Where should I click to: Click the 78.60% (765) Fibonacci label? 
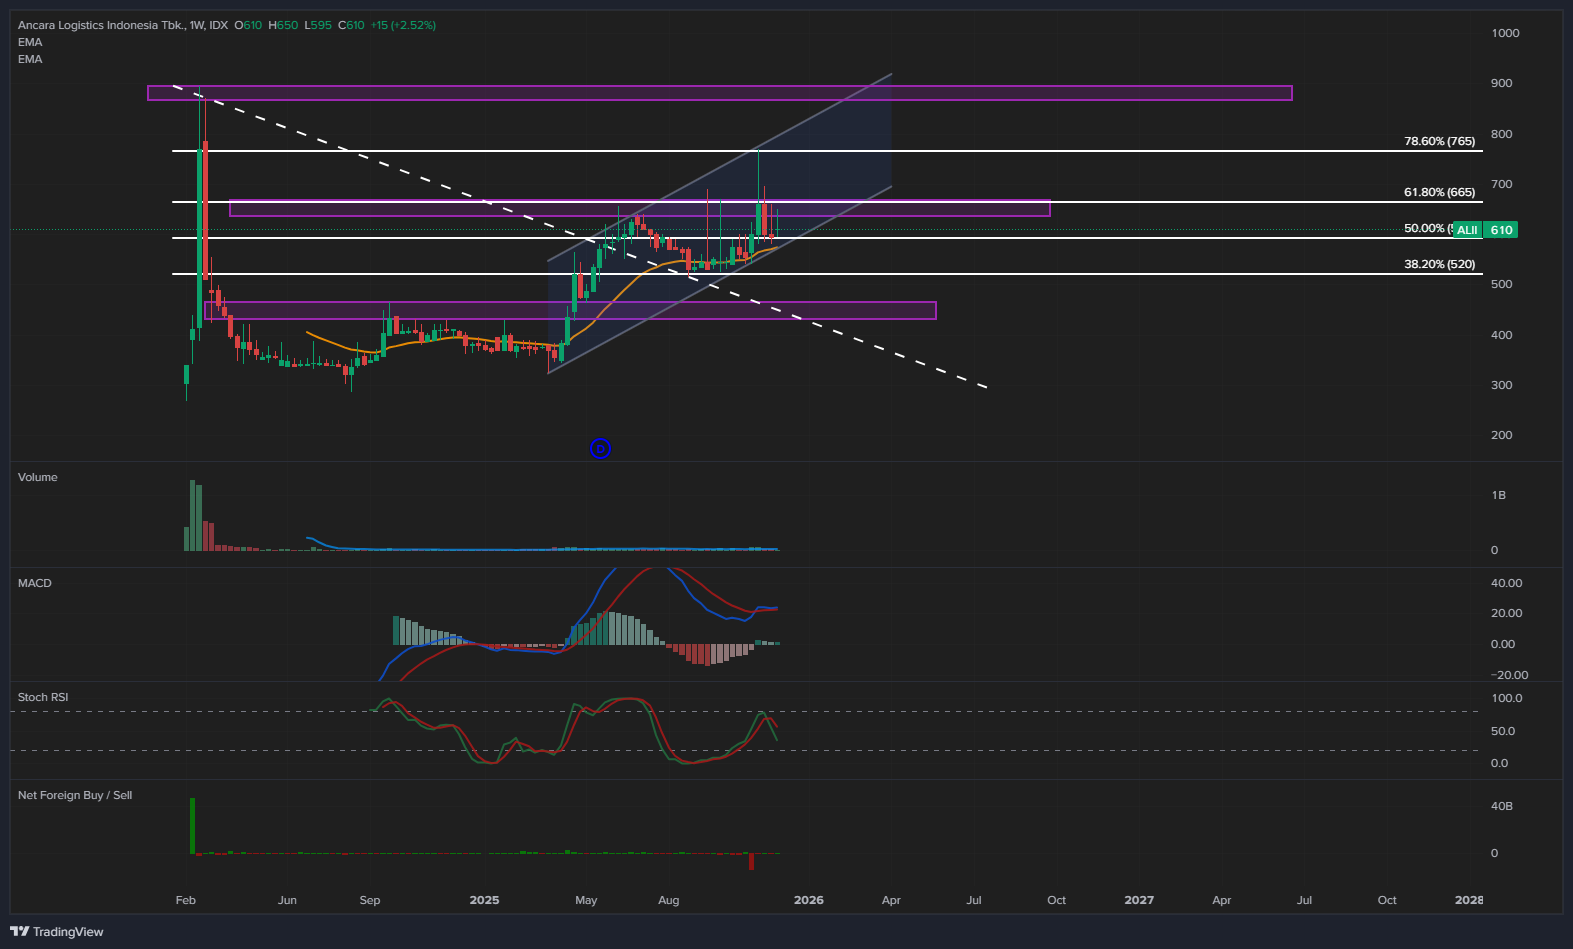point(1439,141)
